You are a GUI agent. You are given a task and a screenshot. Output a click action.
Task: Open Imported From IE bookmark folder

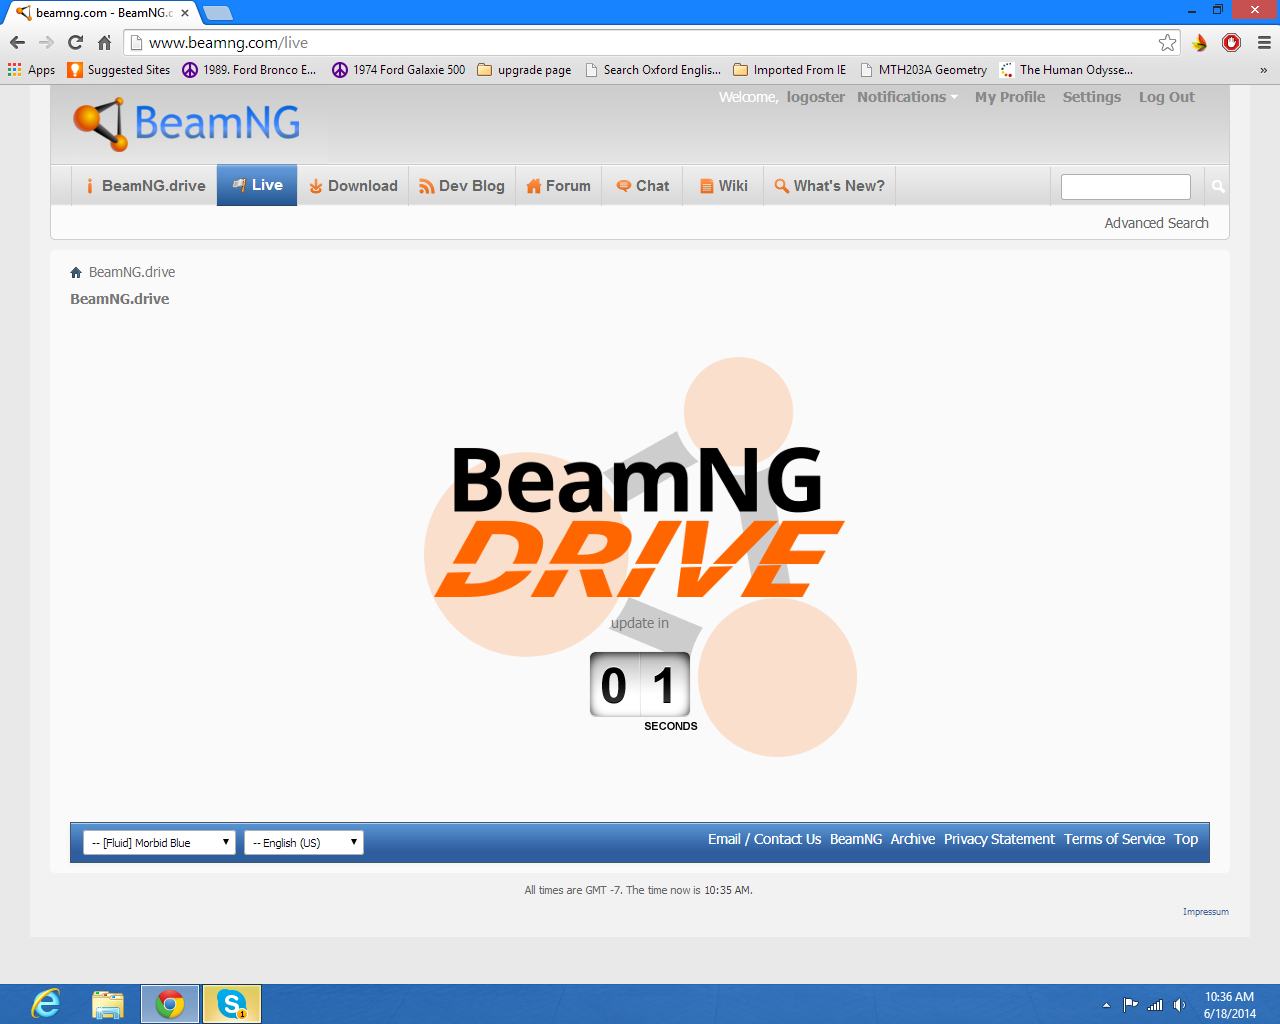pos(789,70)
